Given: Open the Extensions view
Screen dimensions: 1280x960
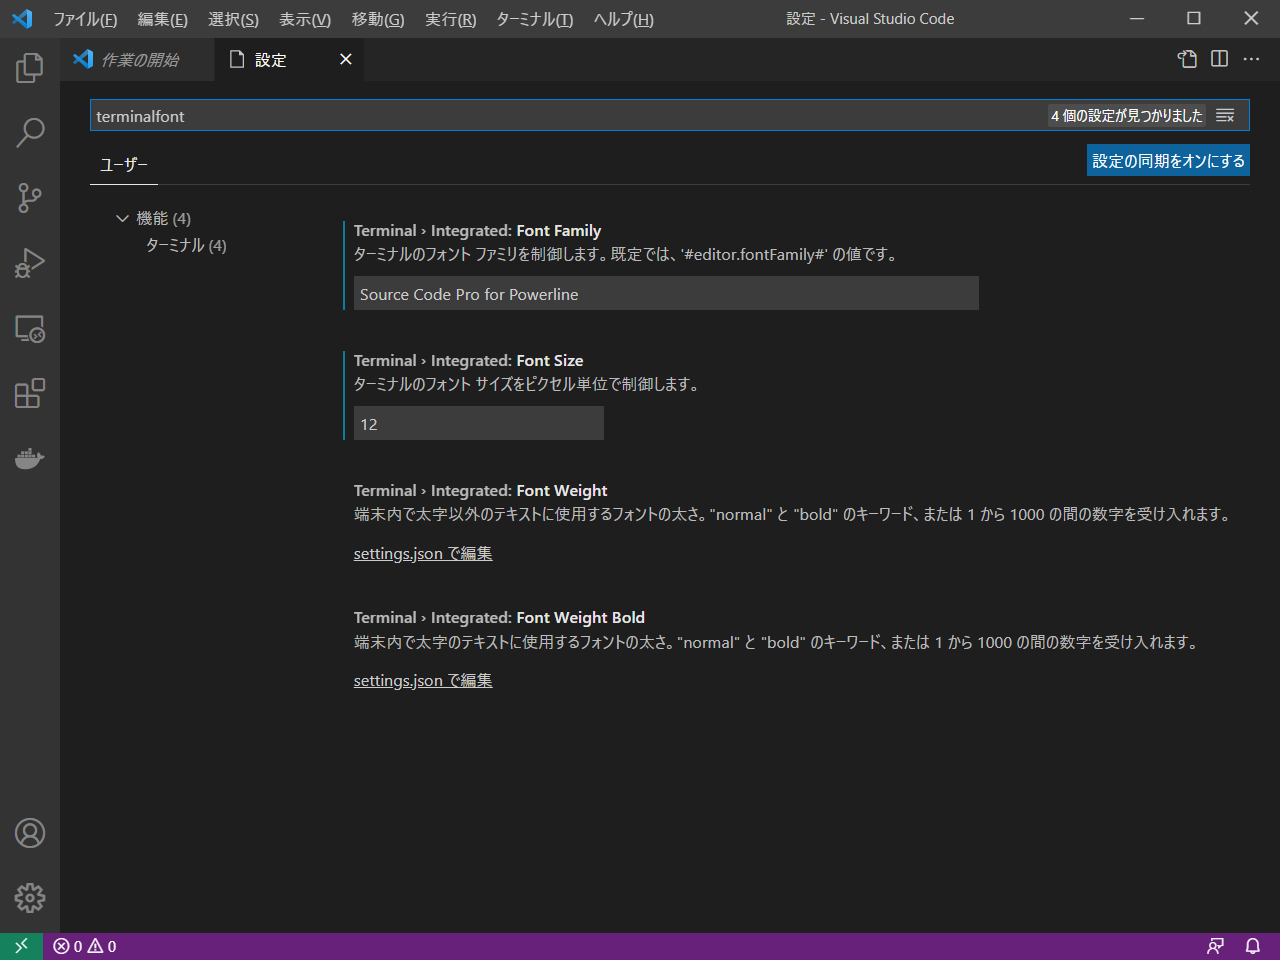Looking at the screenshot, I should (x=30, y=393).
